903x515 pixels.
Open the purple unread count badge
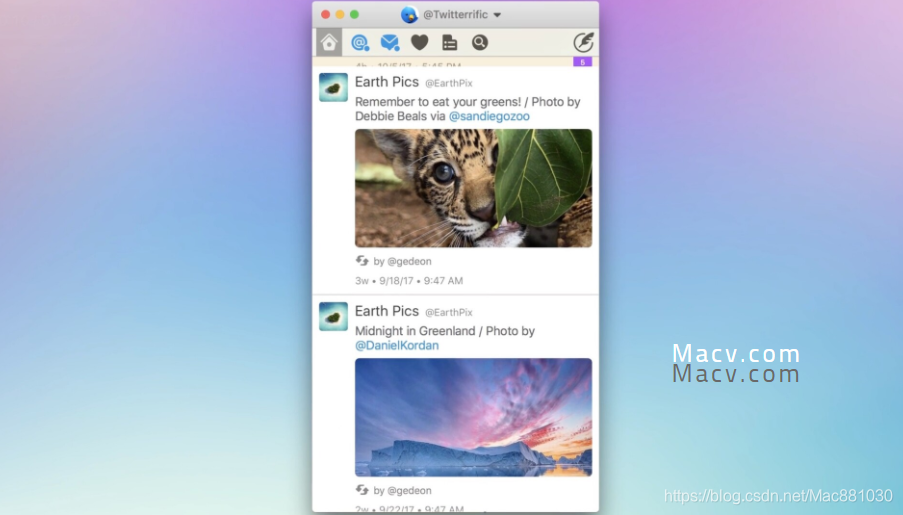coord(582,62)
